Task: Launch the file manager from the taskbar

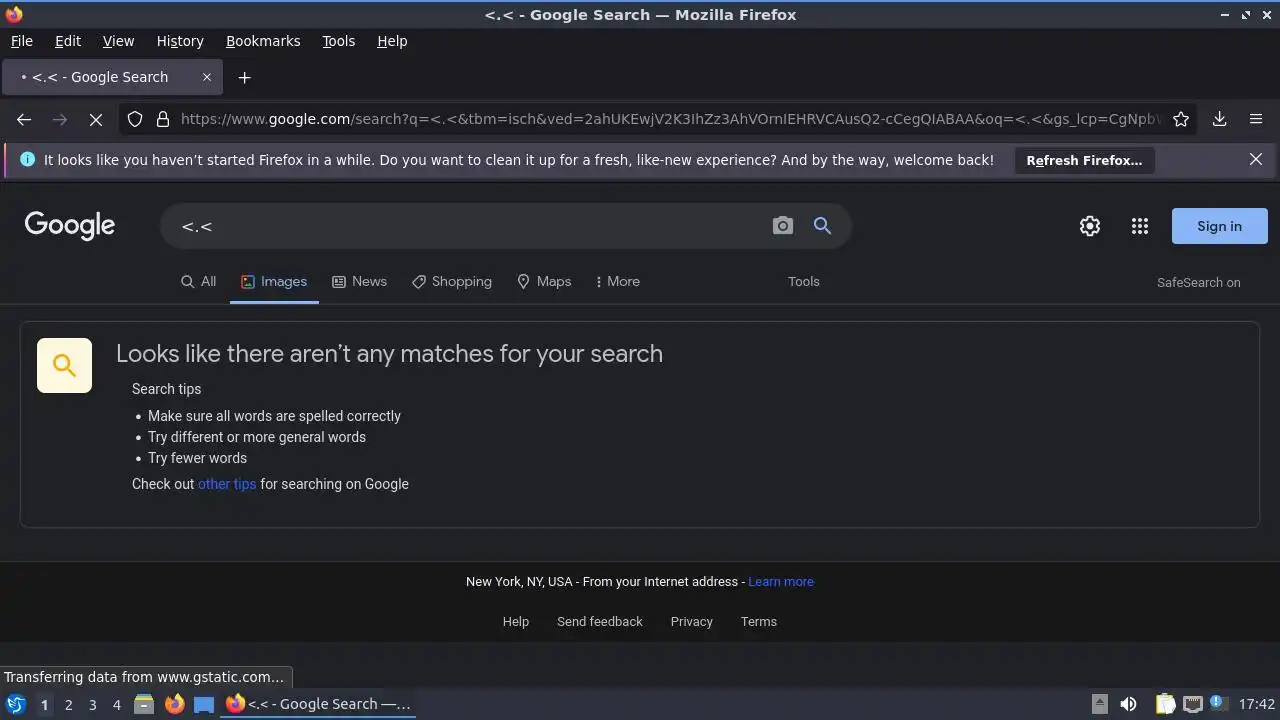Action: [144, 704]
